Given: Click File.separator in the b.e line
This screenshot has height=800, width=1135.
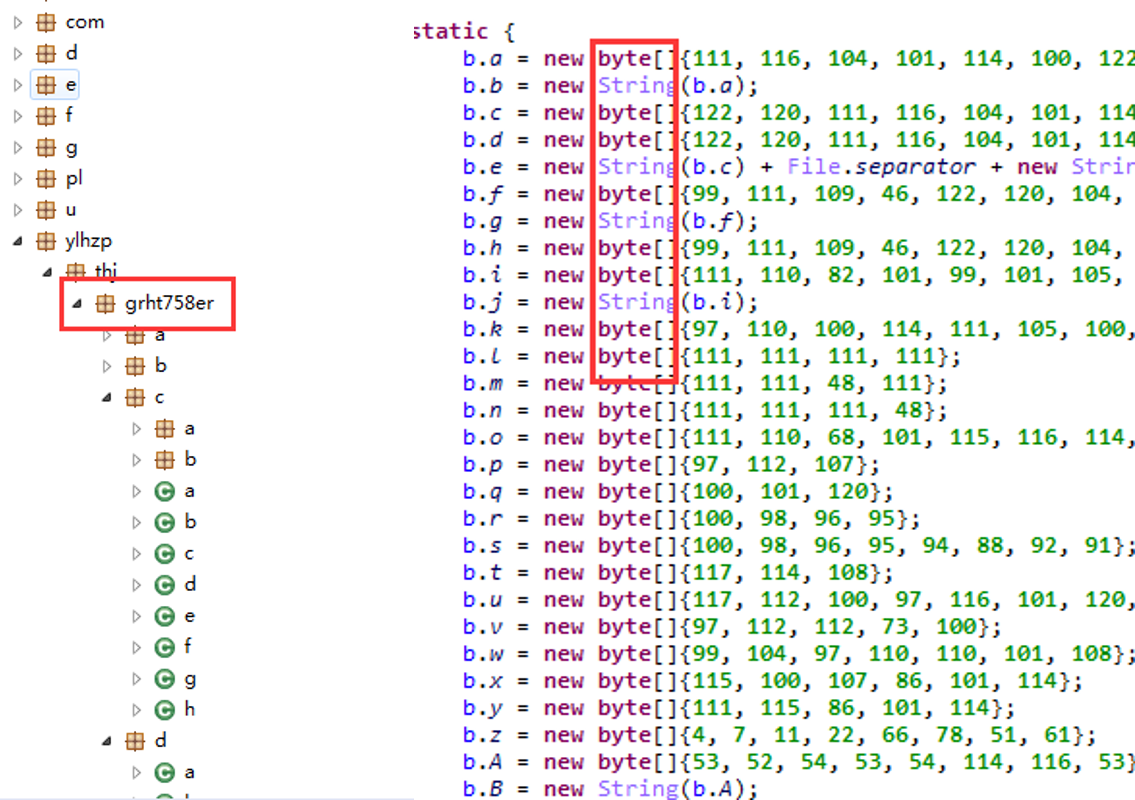Looking at the screenshot, I should [881, 167].
